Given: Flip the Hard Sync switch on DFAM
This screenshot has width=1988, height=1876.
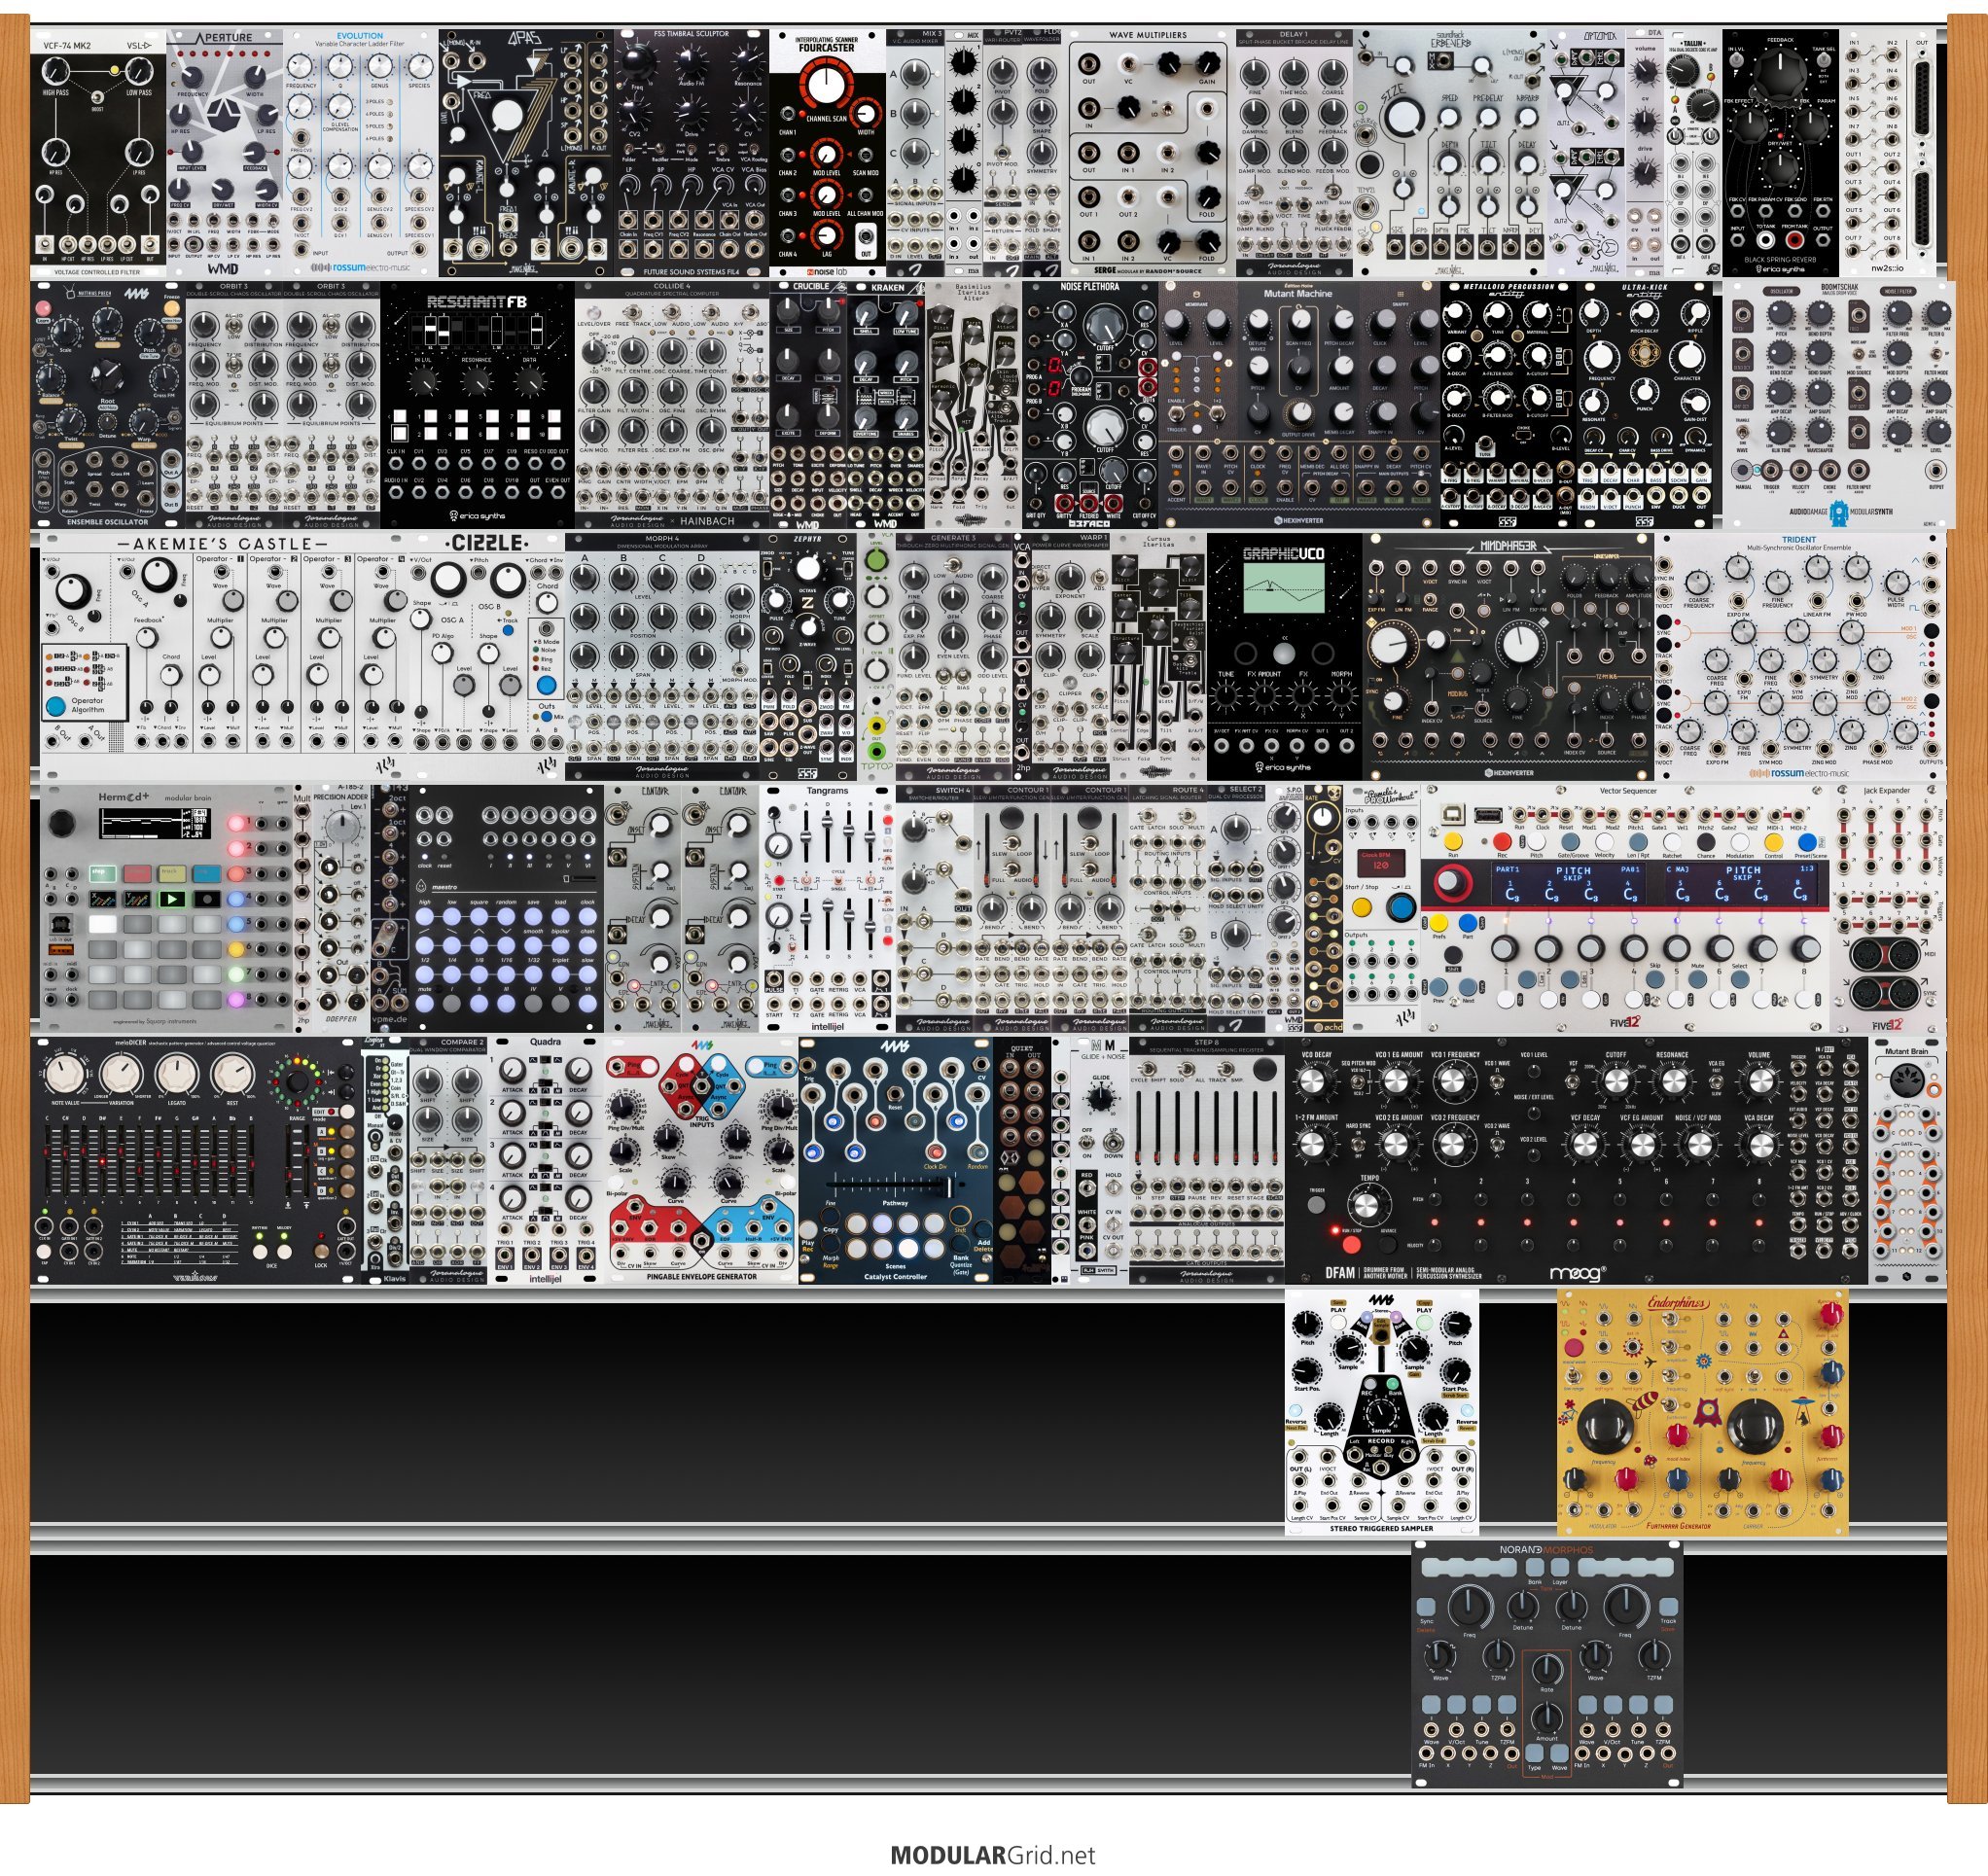Looking at the screenshot, I should point(1358,1144).
